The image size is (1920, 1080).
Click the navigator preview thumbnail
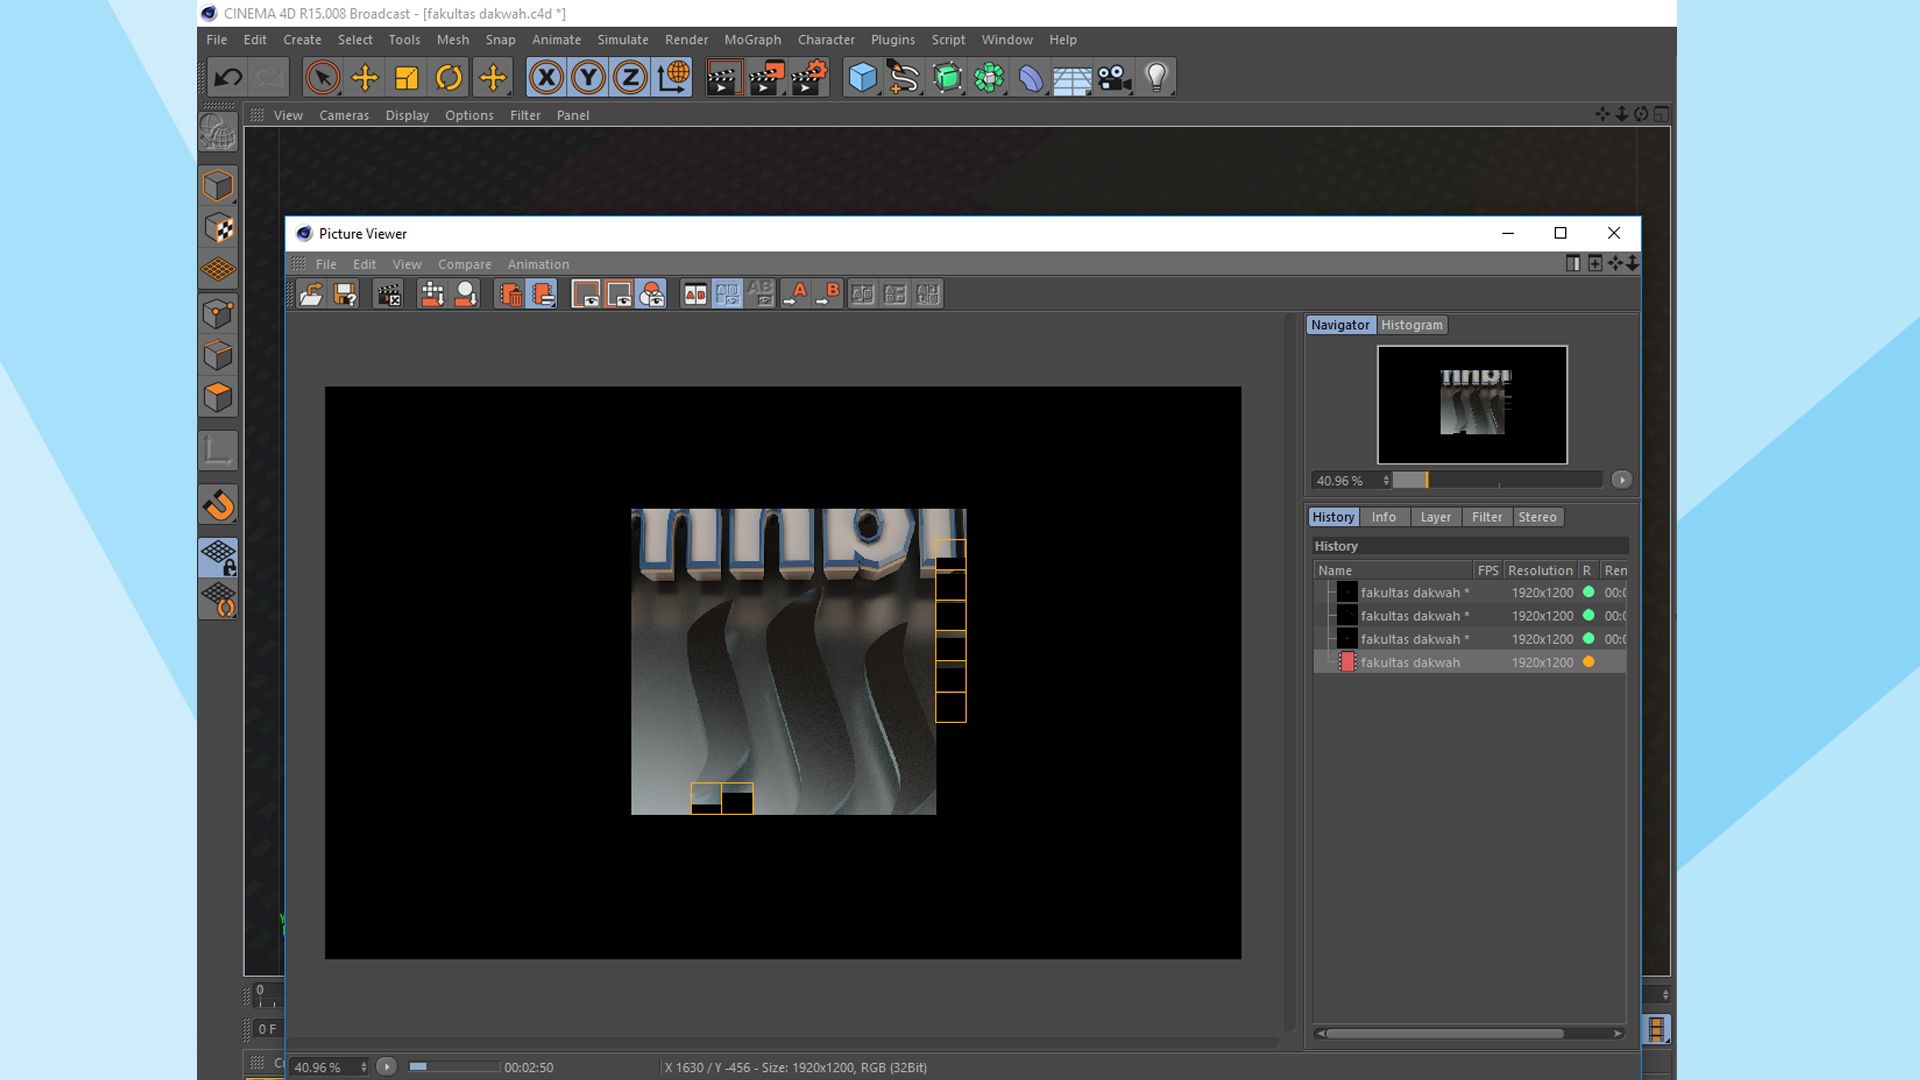1472,405
